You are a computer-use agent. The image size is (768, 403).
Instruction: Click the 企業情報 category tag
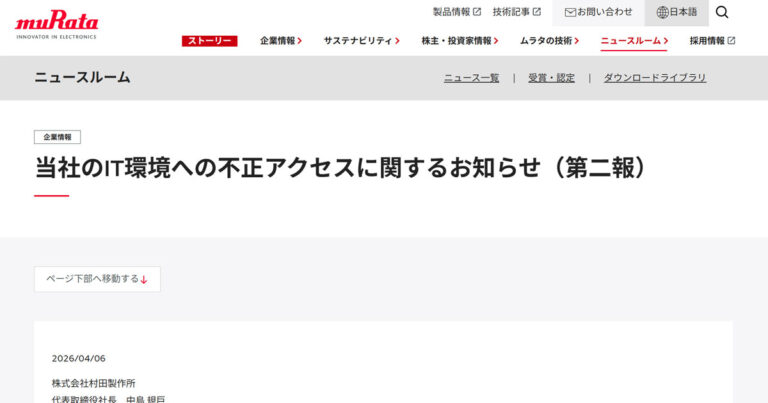[57, 137]
